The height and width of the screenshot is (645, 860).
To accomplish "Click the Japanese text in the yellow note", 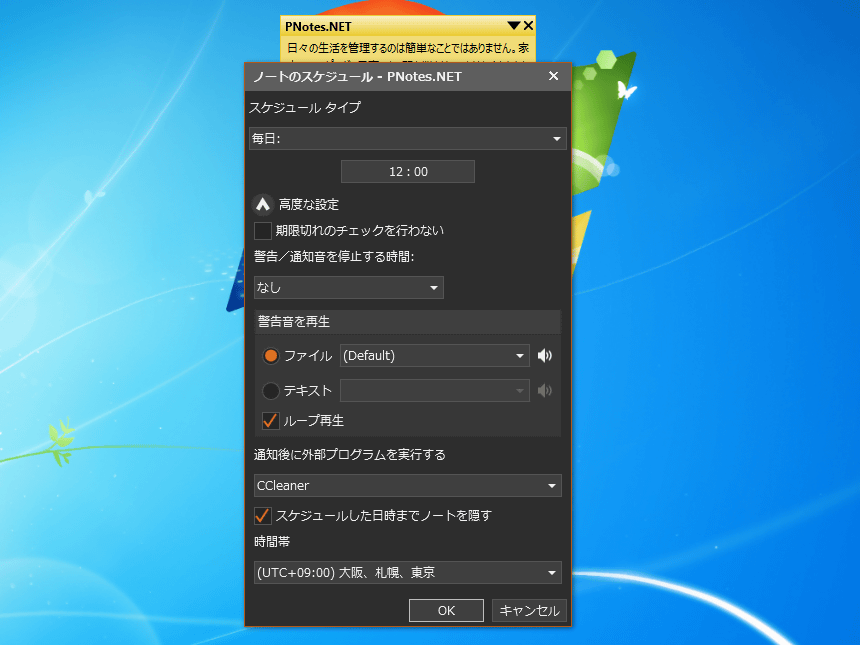I will coord(408,48).
